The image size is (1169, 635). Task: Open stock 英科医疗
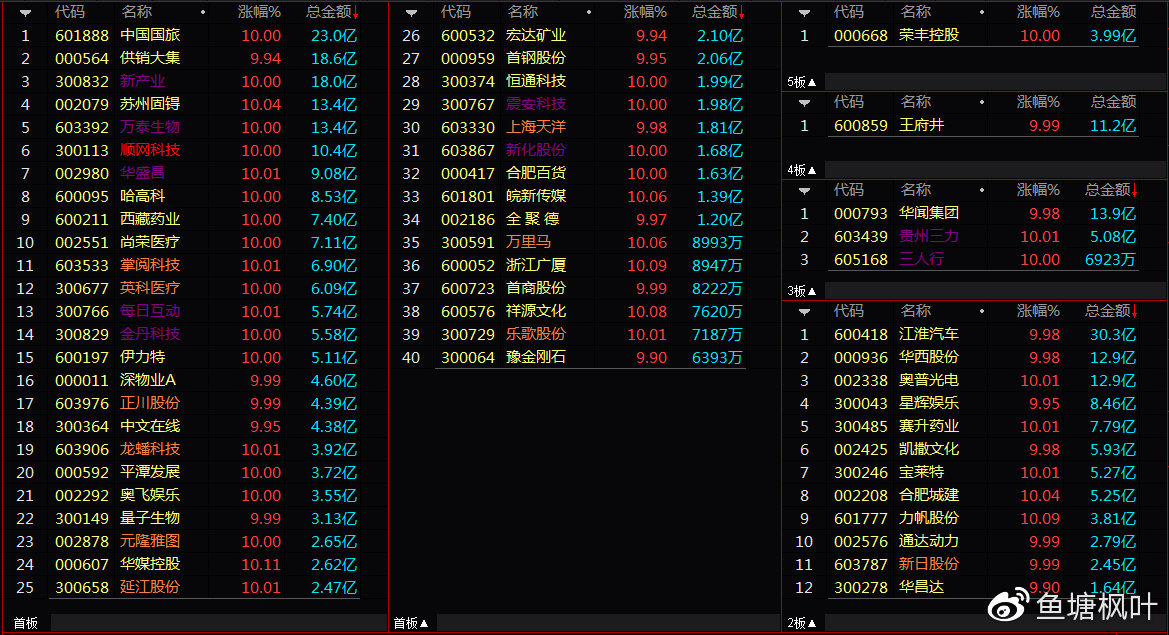151,288
